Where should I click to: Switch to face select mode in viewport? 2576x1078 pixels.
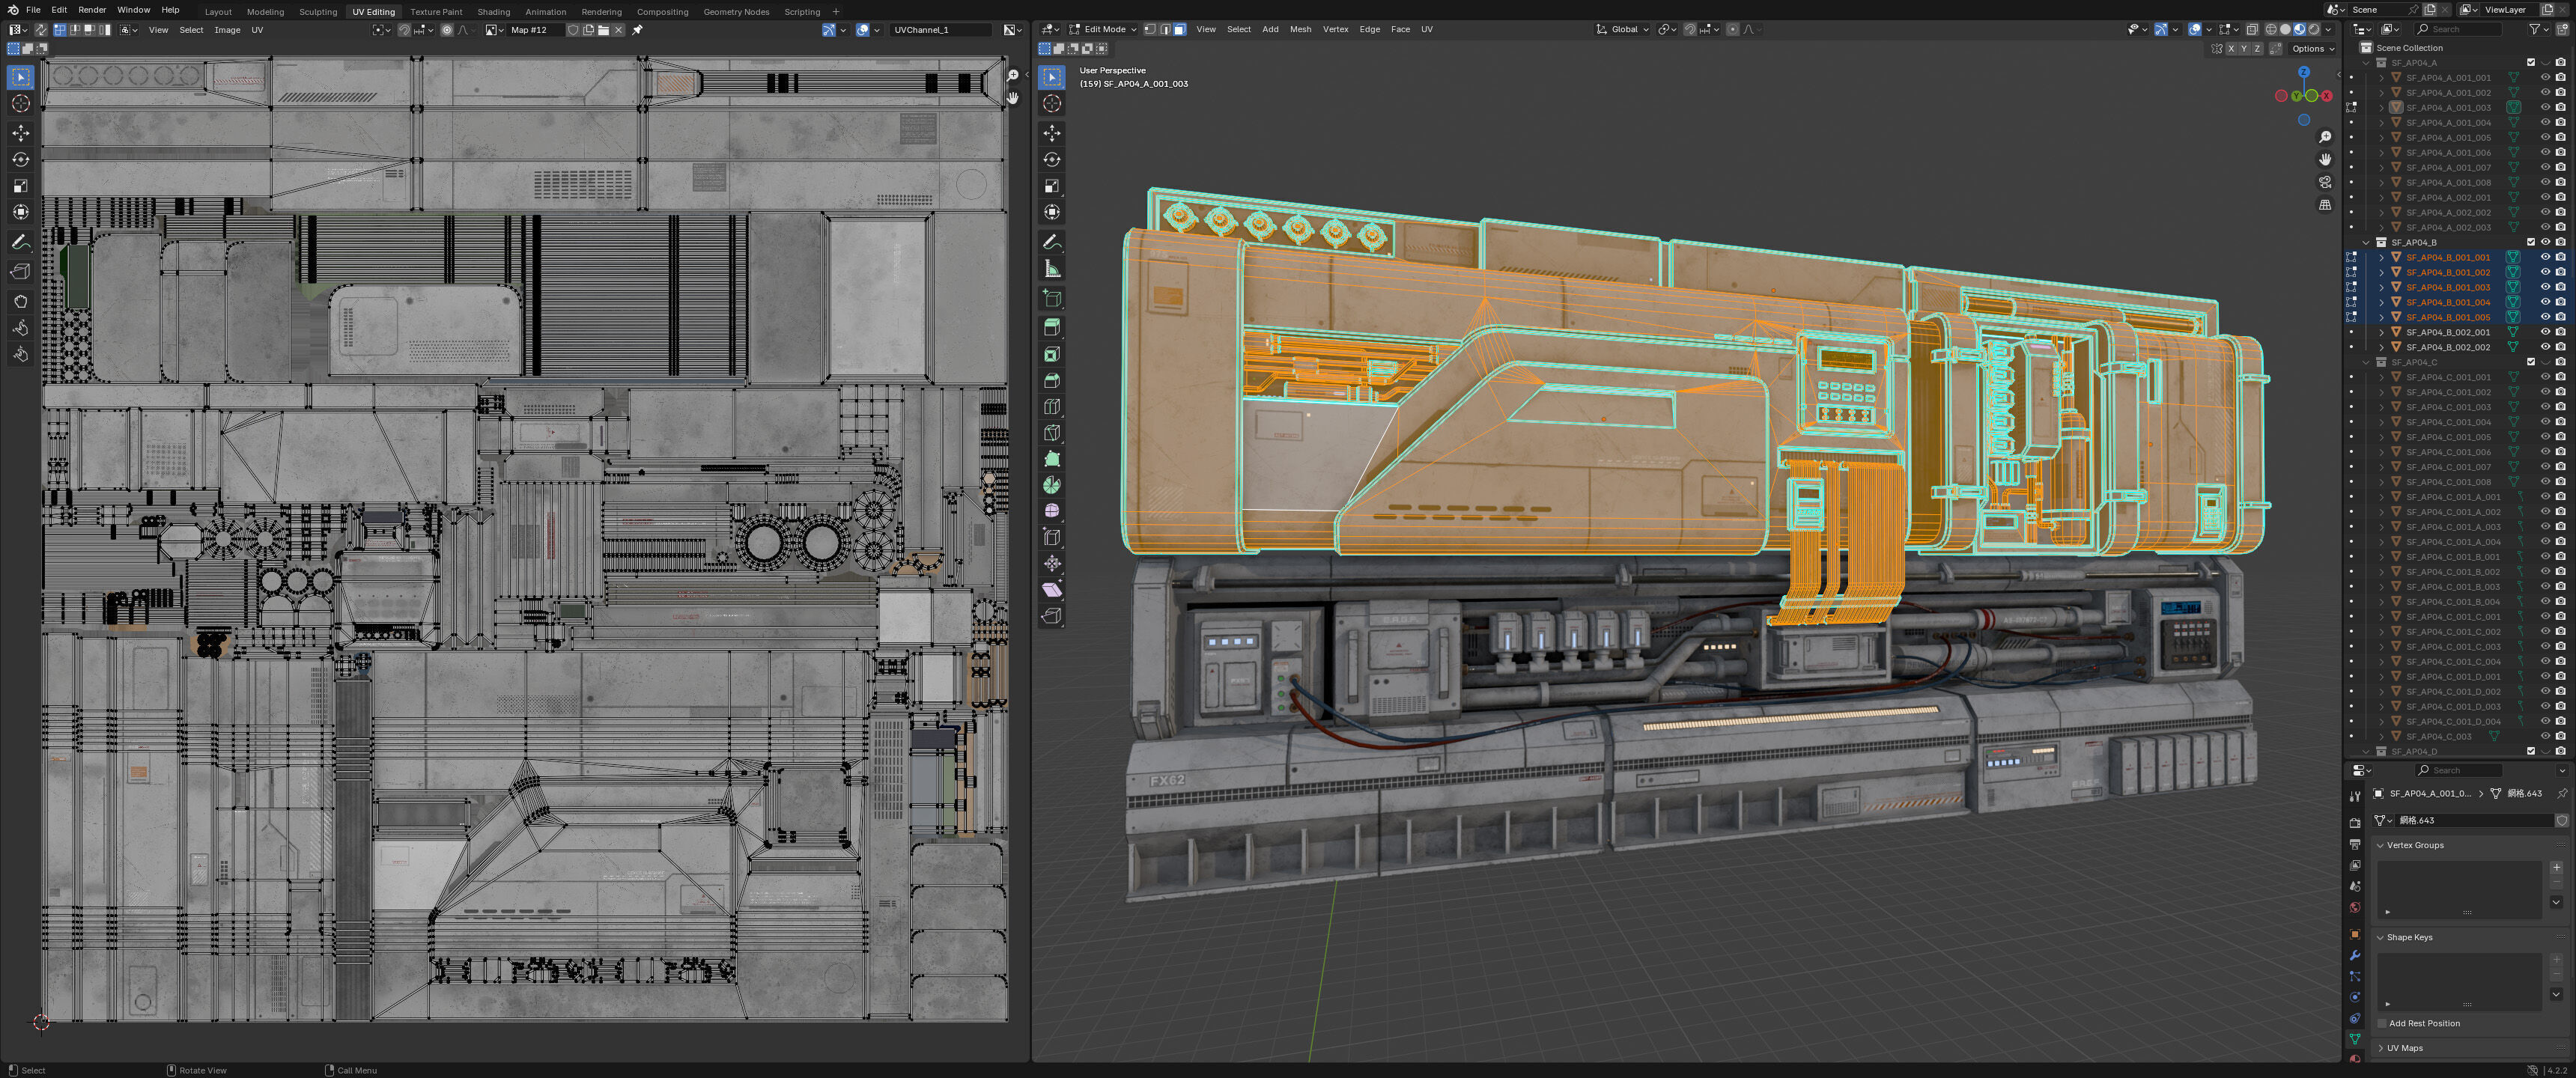click(1180, 29)
